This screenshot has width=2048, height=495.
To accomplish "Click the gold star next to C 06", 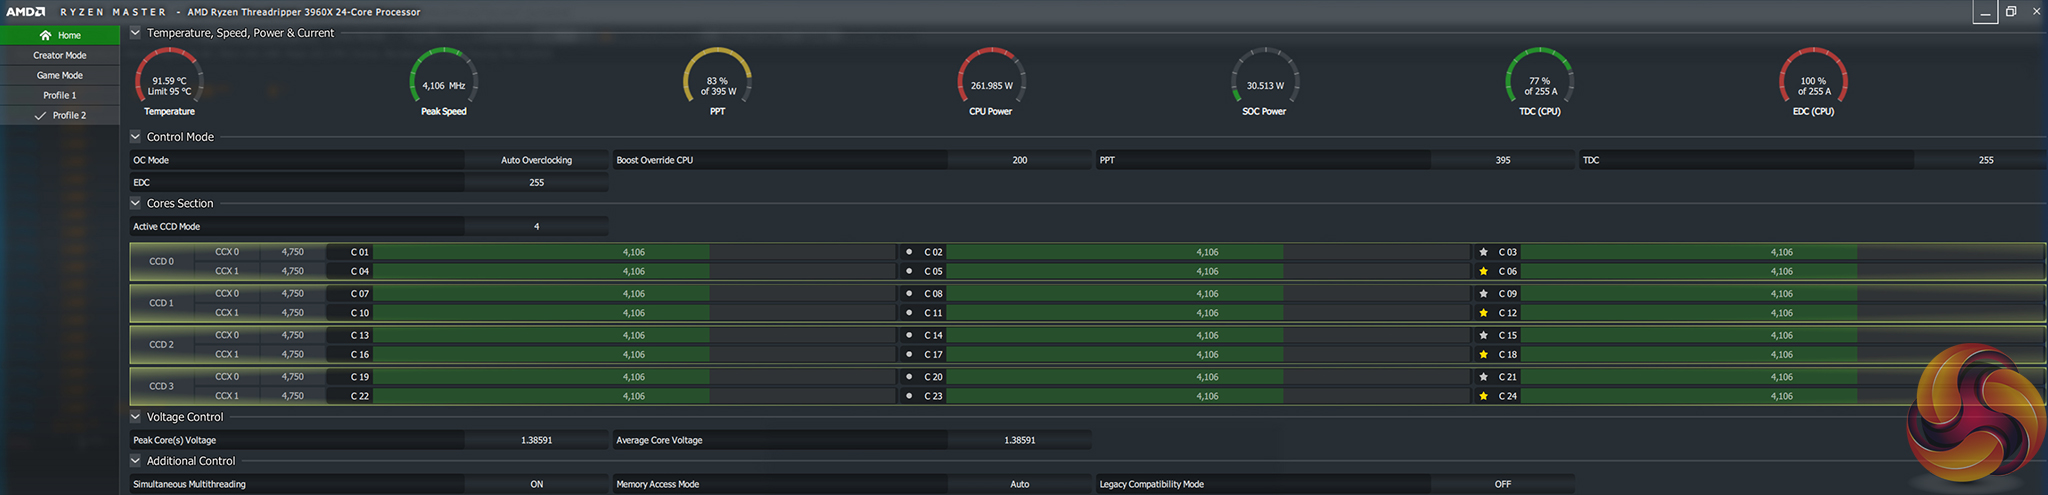I will (1483, 271).
